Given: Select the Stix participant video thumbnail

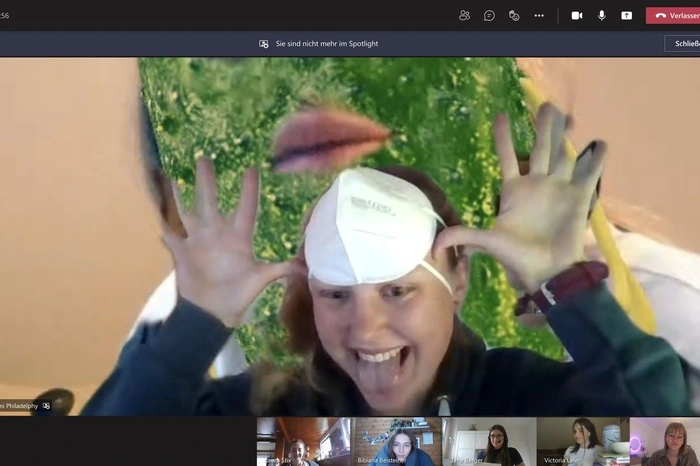Looking at the screenshot, I should point(304,442).
